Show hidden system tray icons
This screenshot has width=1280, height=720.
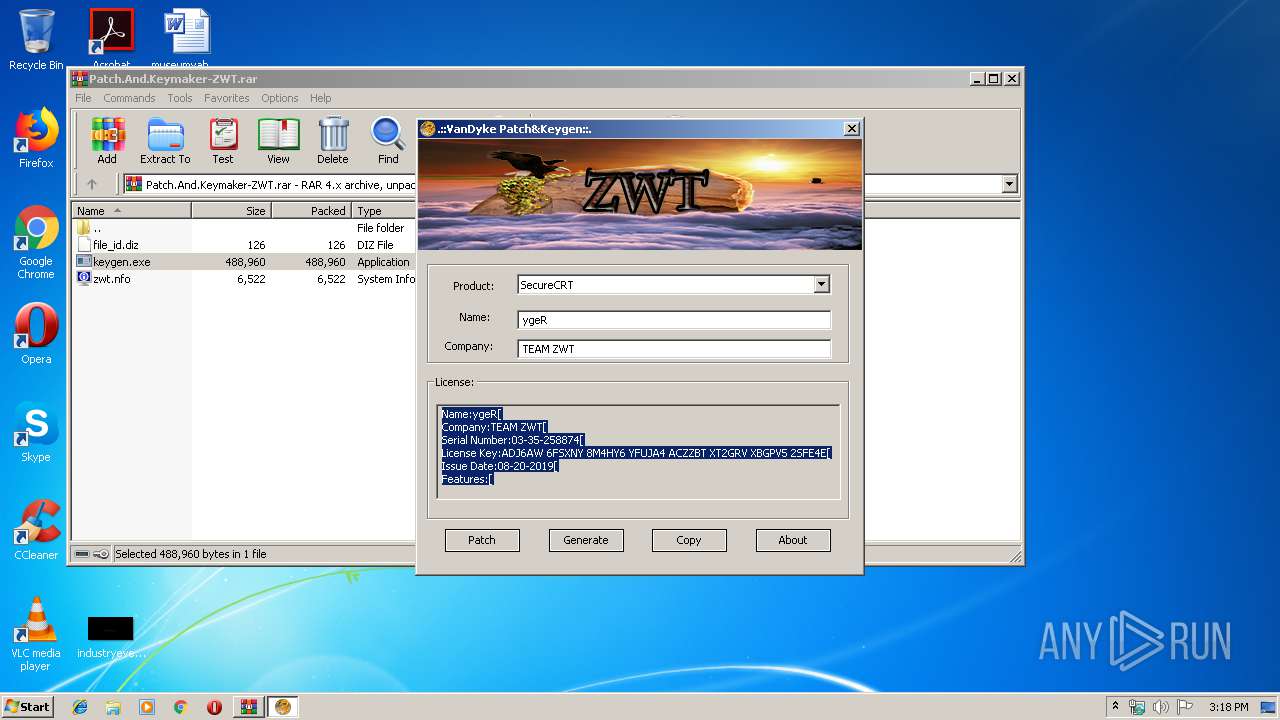[1115, 707]
